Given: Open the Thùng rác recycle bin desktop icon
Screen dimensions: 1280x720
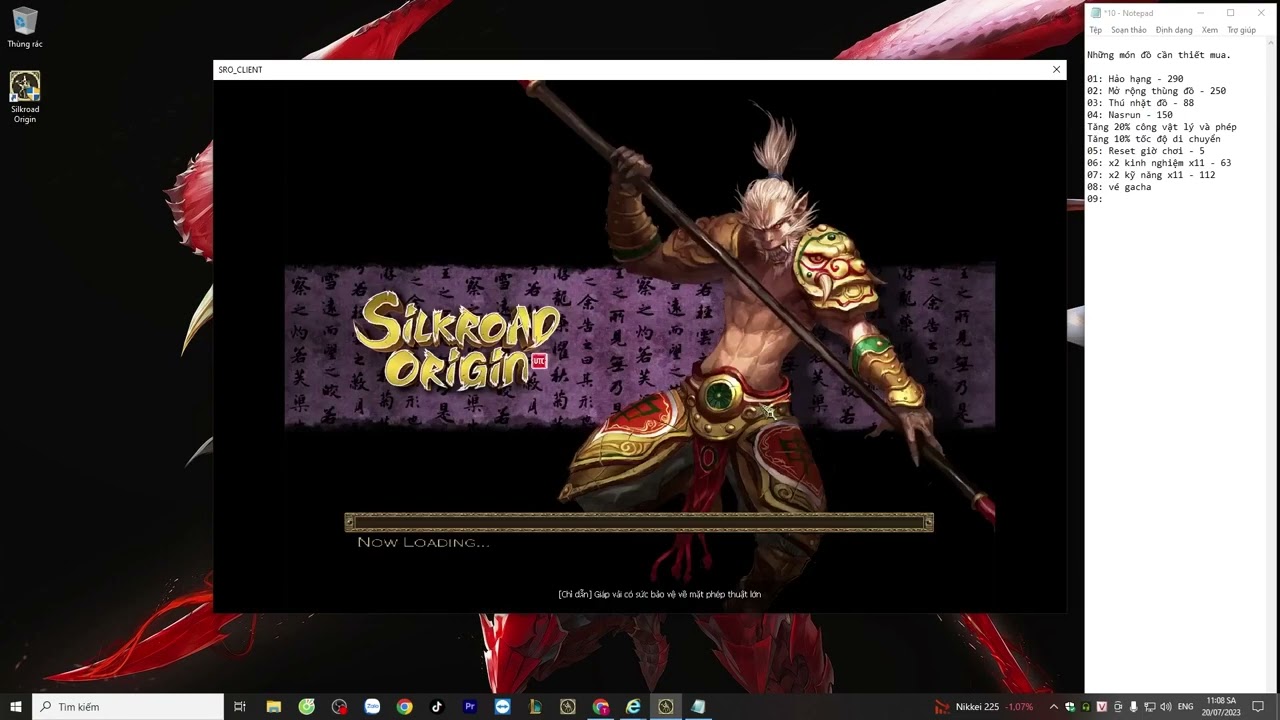Looking at the screenshot, I should pos(25,28).
